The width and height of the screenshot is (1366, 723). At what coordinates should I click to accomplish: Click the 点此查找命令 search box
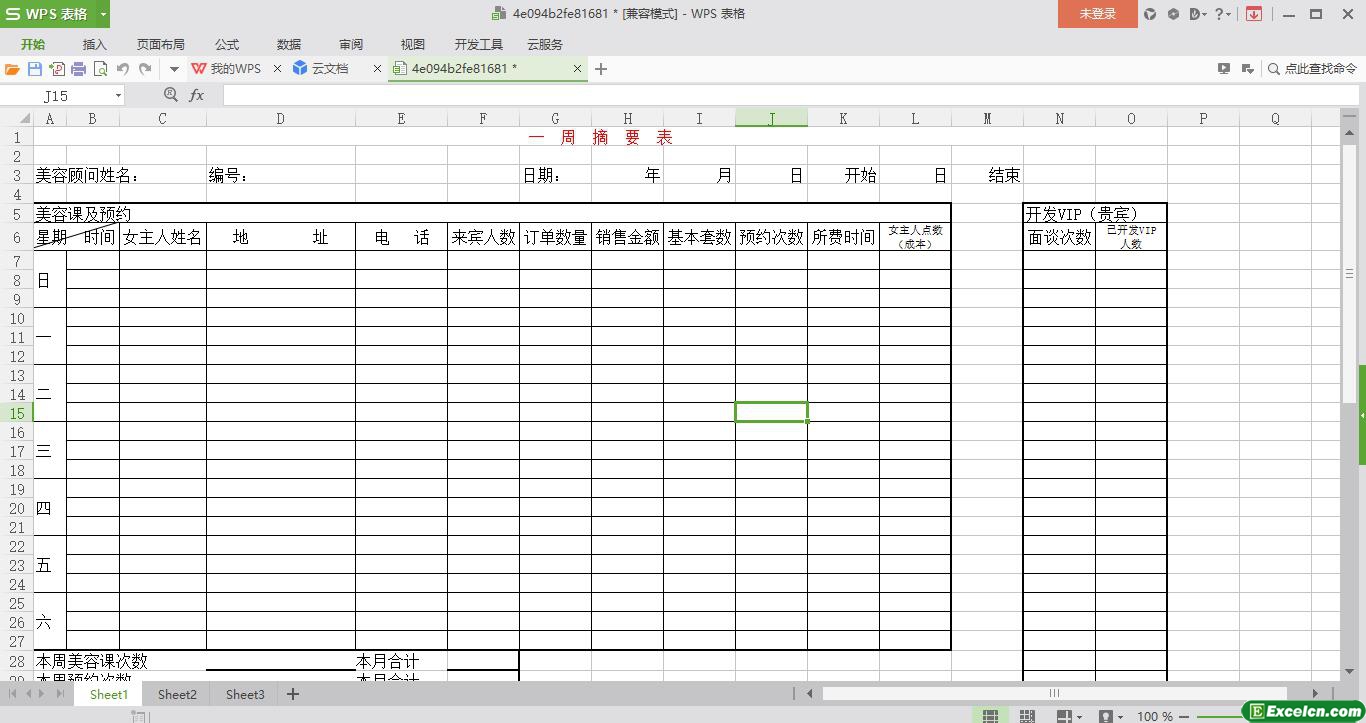pyautogui.click(x=1313, y=69)
